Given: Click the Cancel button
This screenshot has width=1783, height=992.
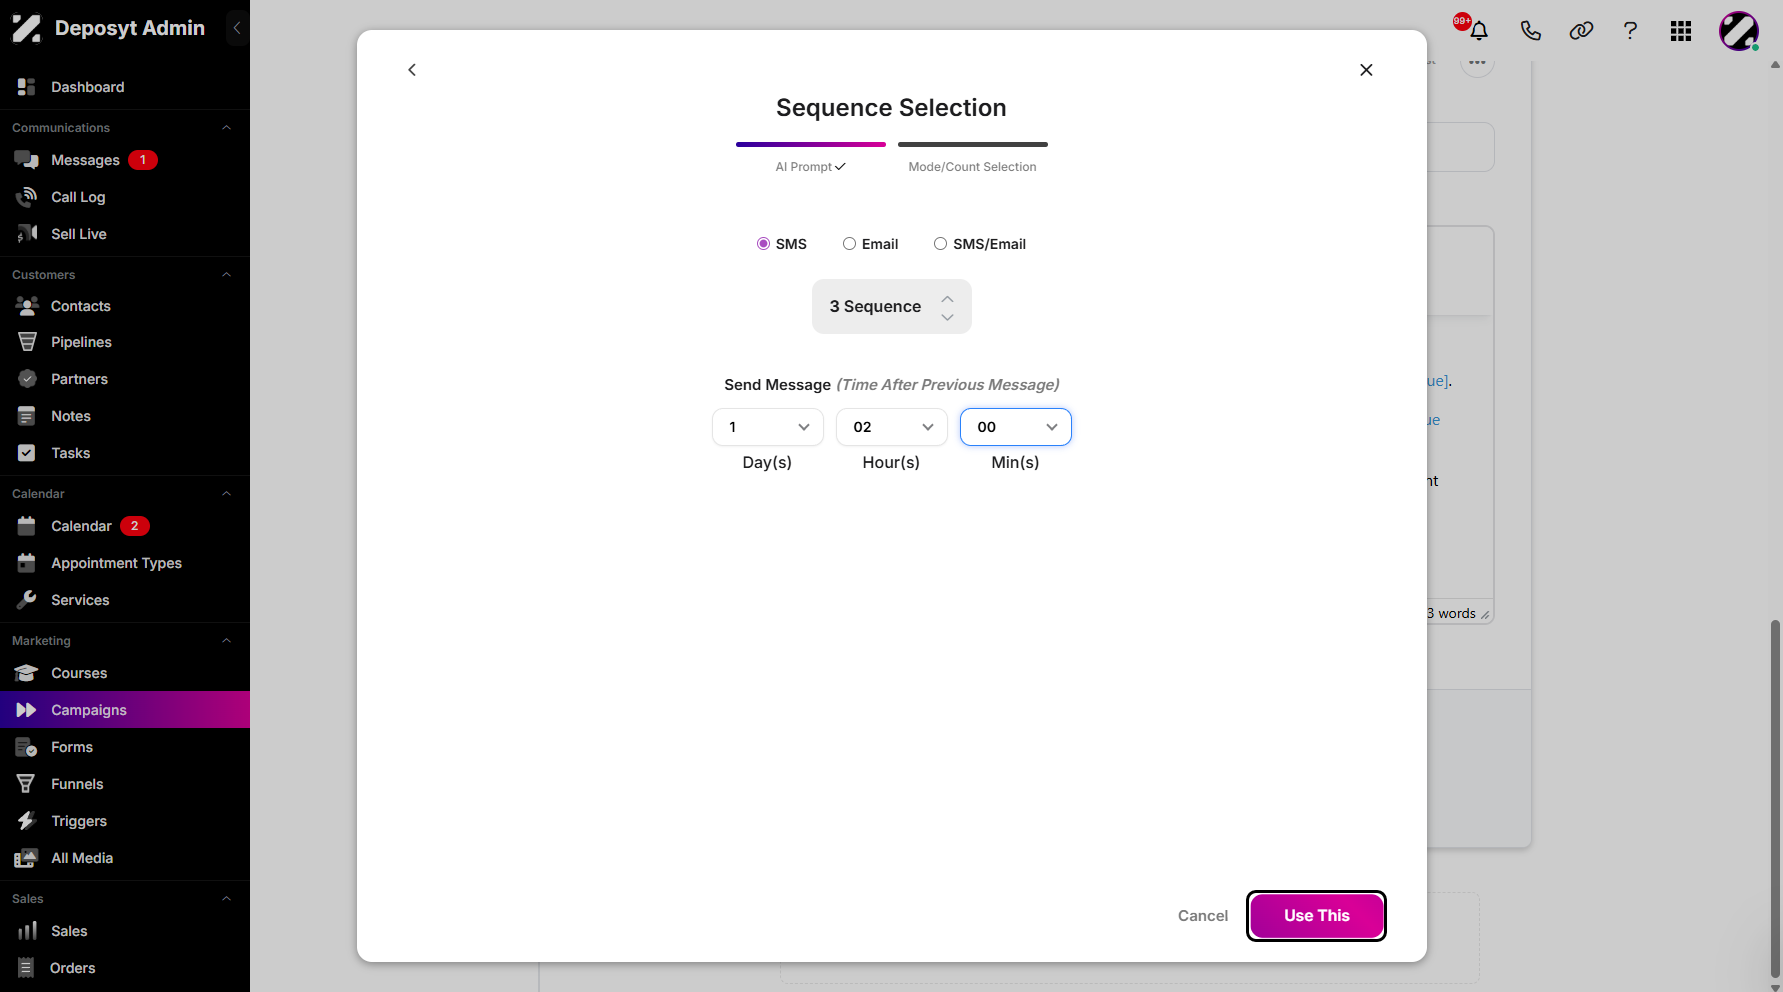Looking at the screenshot, I should [1203, 916].
